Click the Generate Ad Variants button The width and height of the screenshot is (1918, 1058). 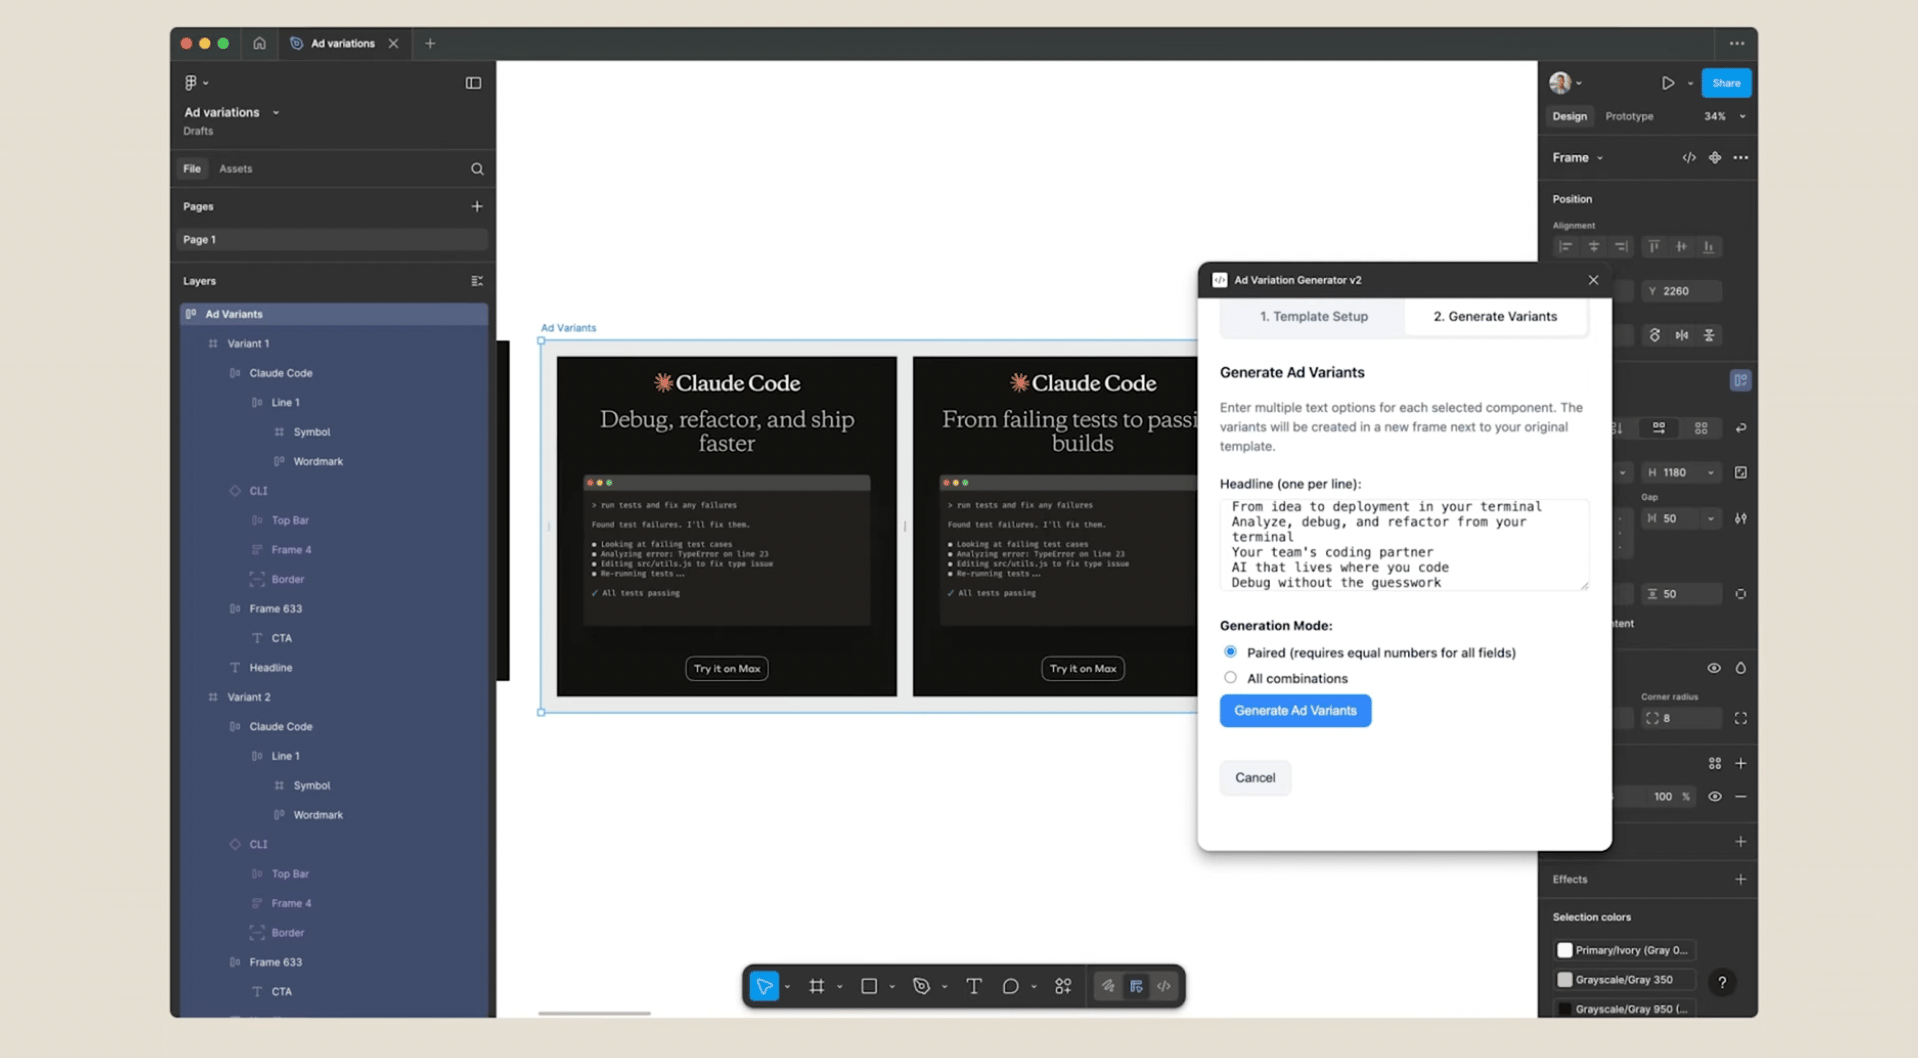[x=1295, y=711]
